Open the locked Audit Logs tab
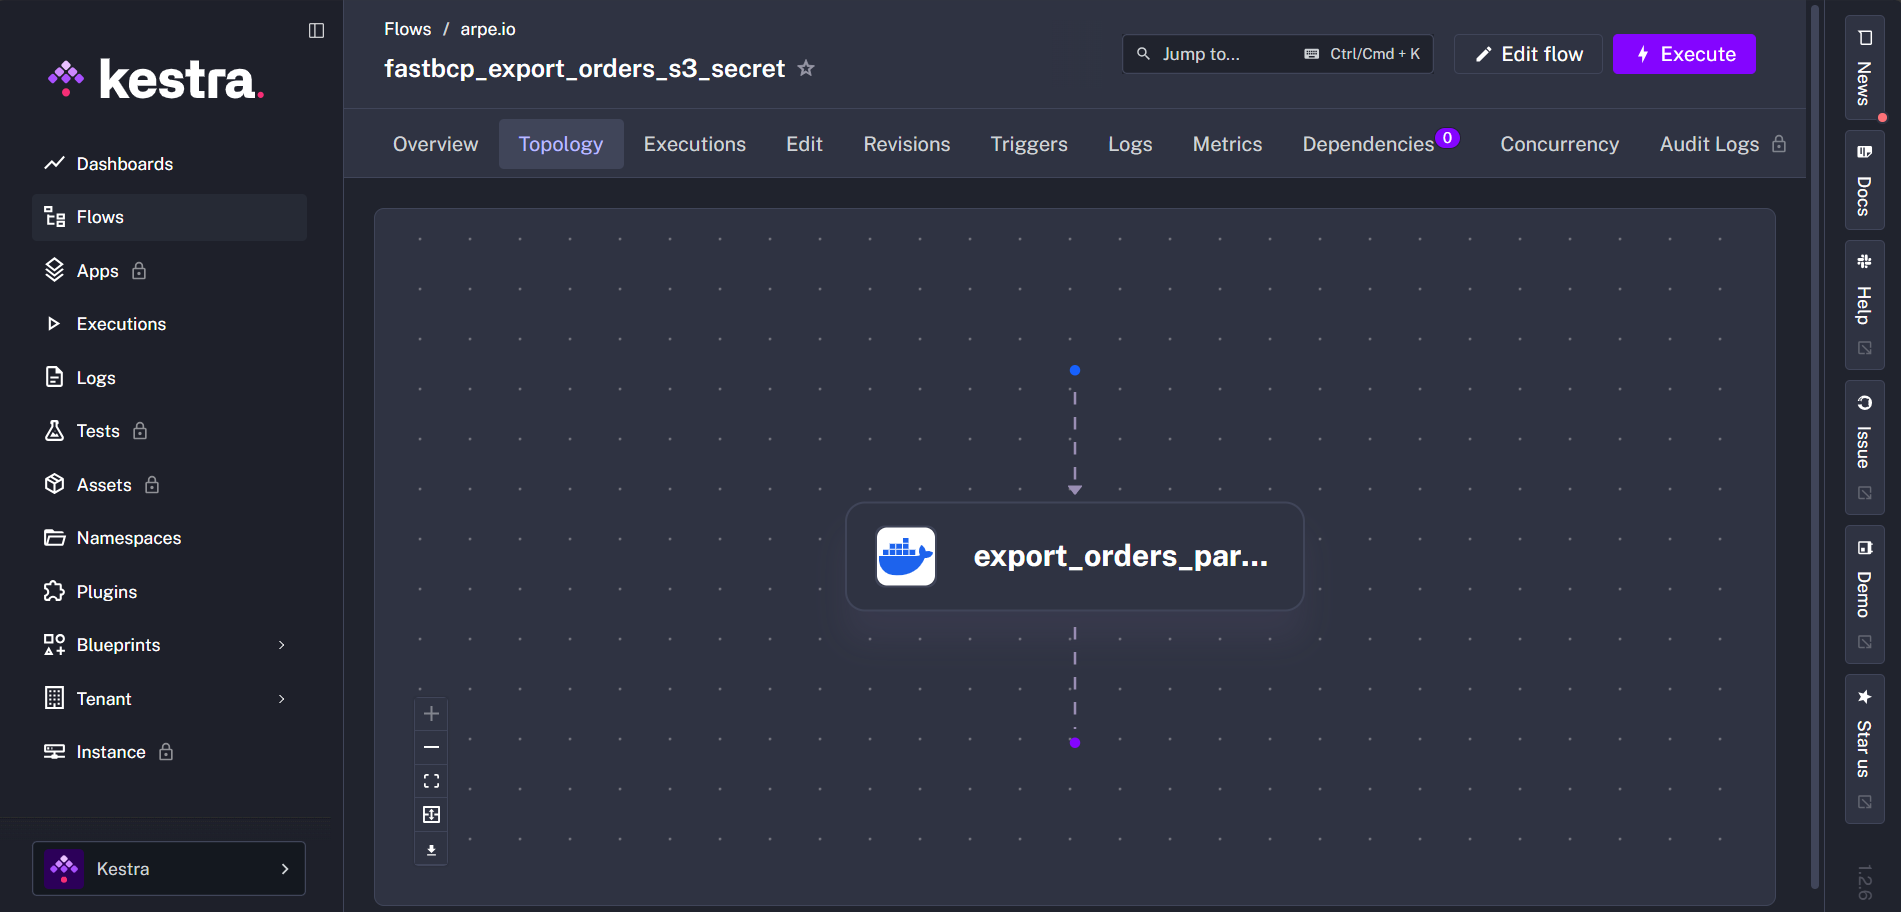 point(1709,143)
